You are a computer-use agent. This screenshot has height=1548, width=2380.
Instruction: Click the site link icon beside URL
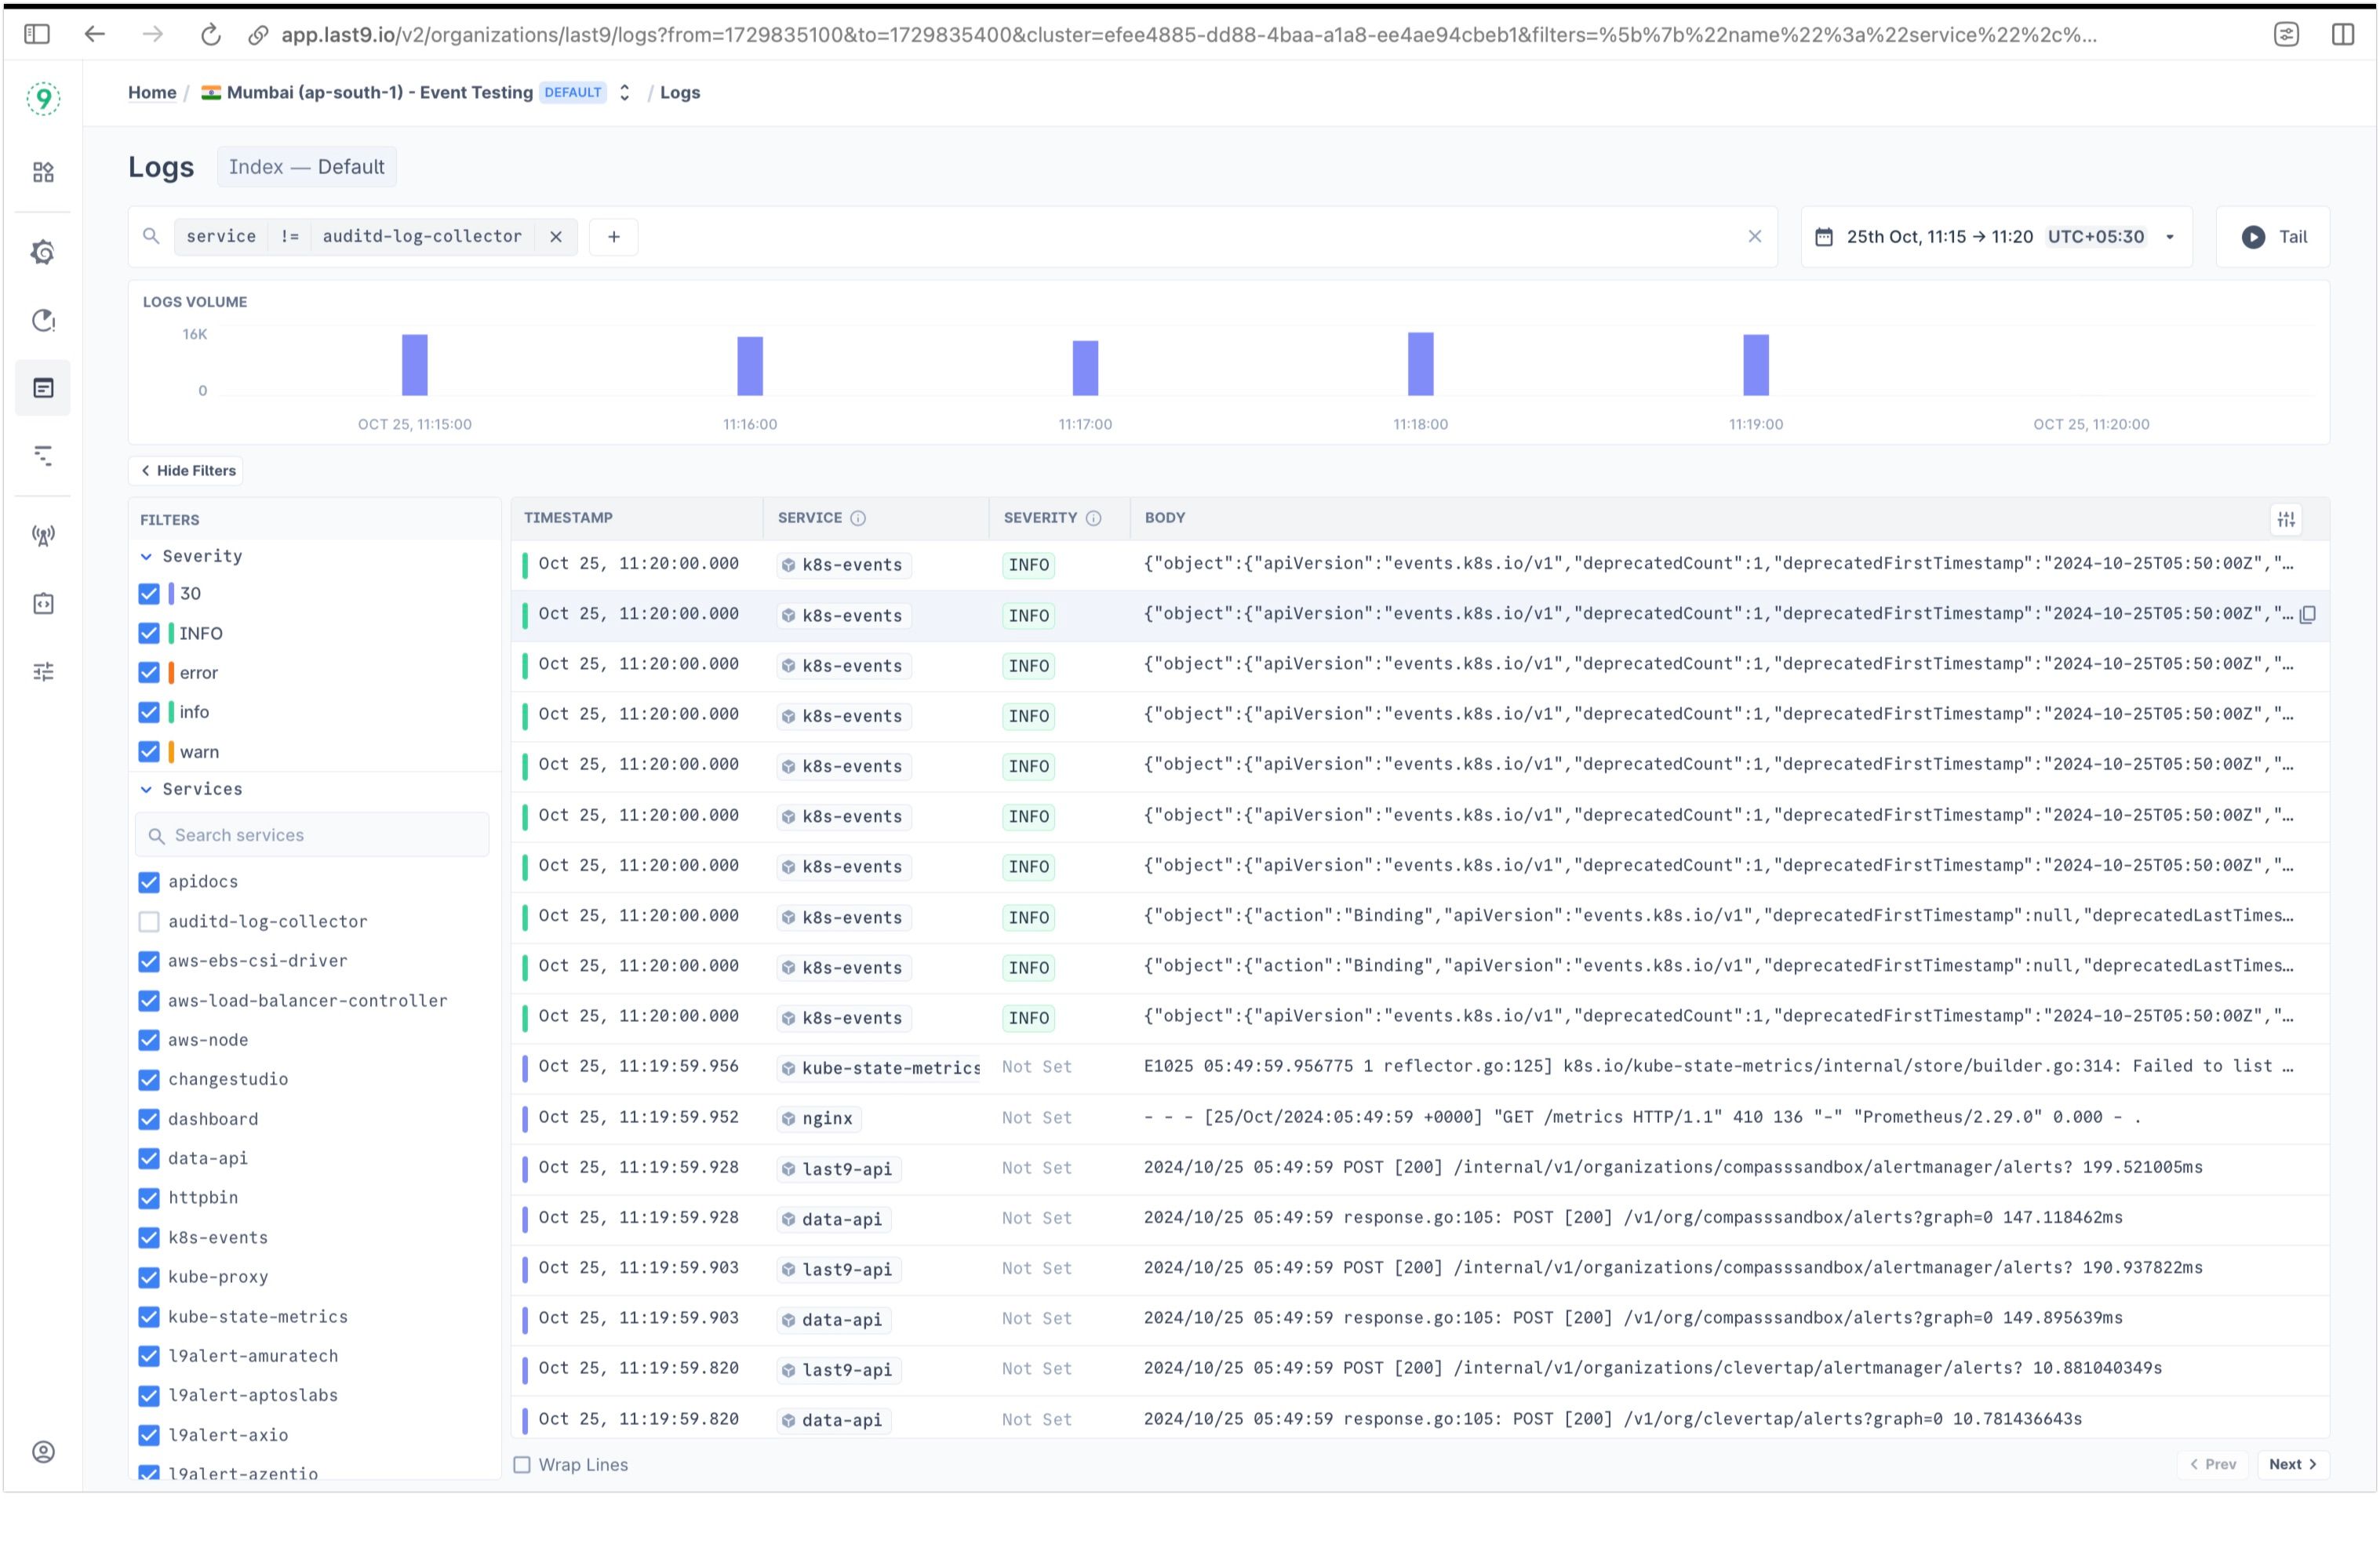(258, 35)
